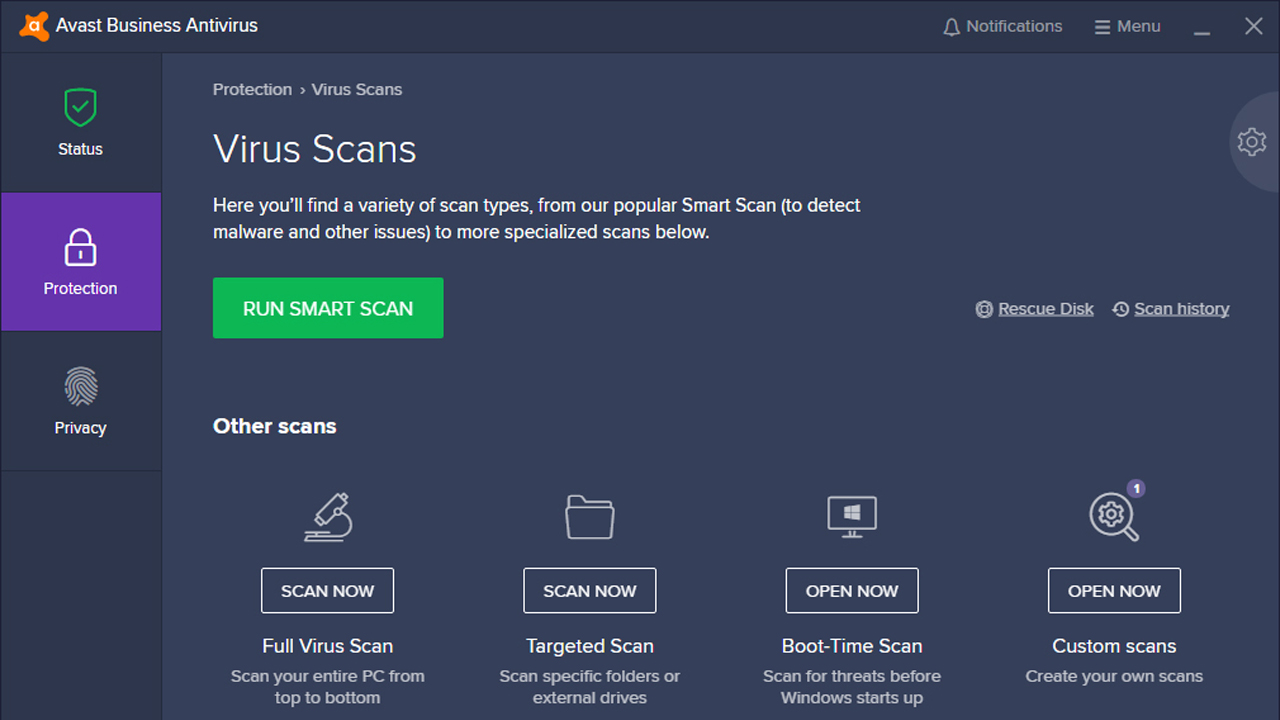The height and width of the screenshot is (720, 1280).
Task: Click the Custom scans title
Action: click(x=1114, y=646)
